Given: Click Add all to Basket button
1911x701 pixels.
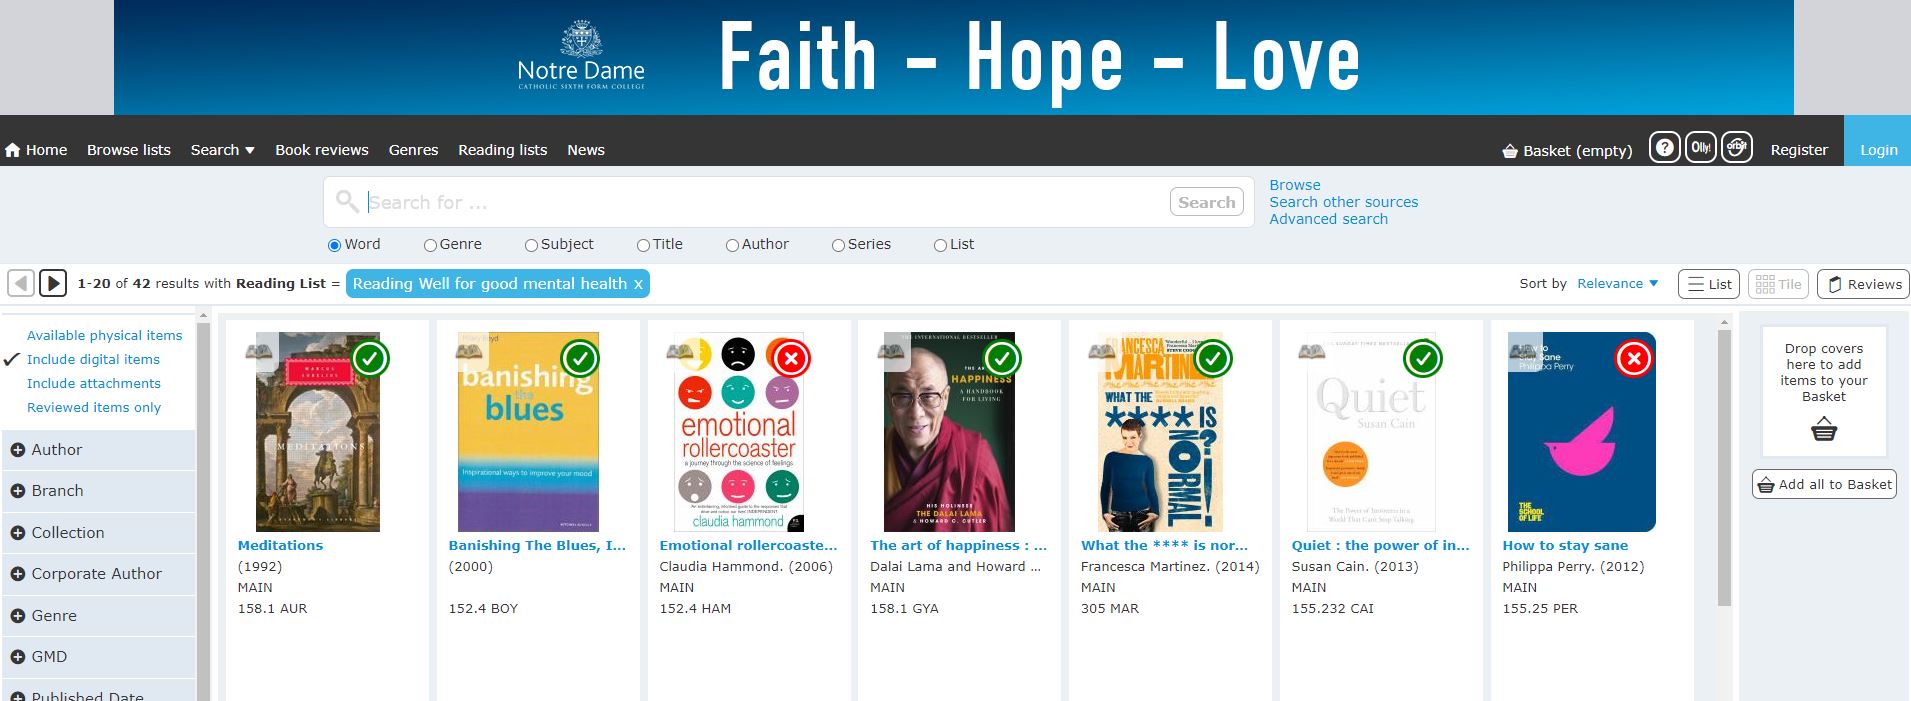Looking at the screenshot, I should [1824, 484].
